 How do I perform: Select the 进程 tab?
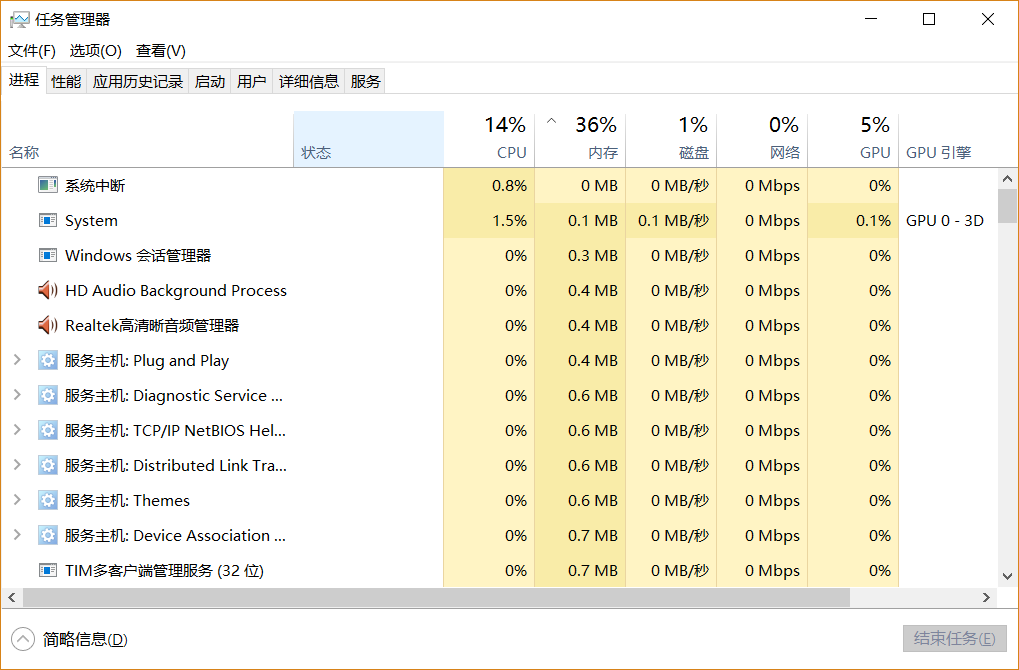click(24, 80)
